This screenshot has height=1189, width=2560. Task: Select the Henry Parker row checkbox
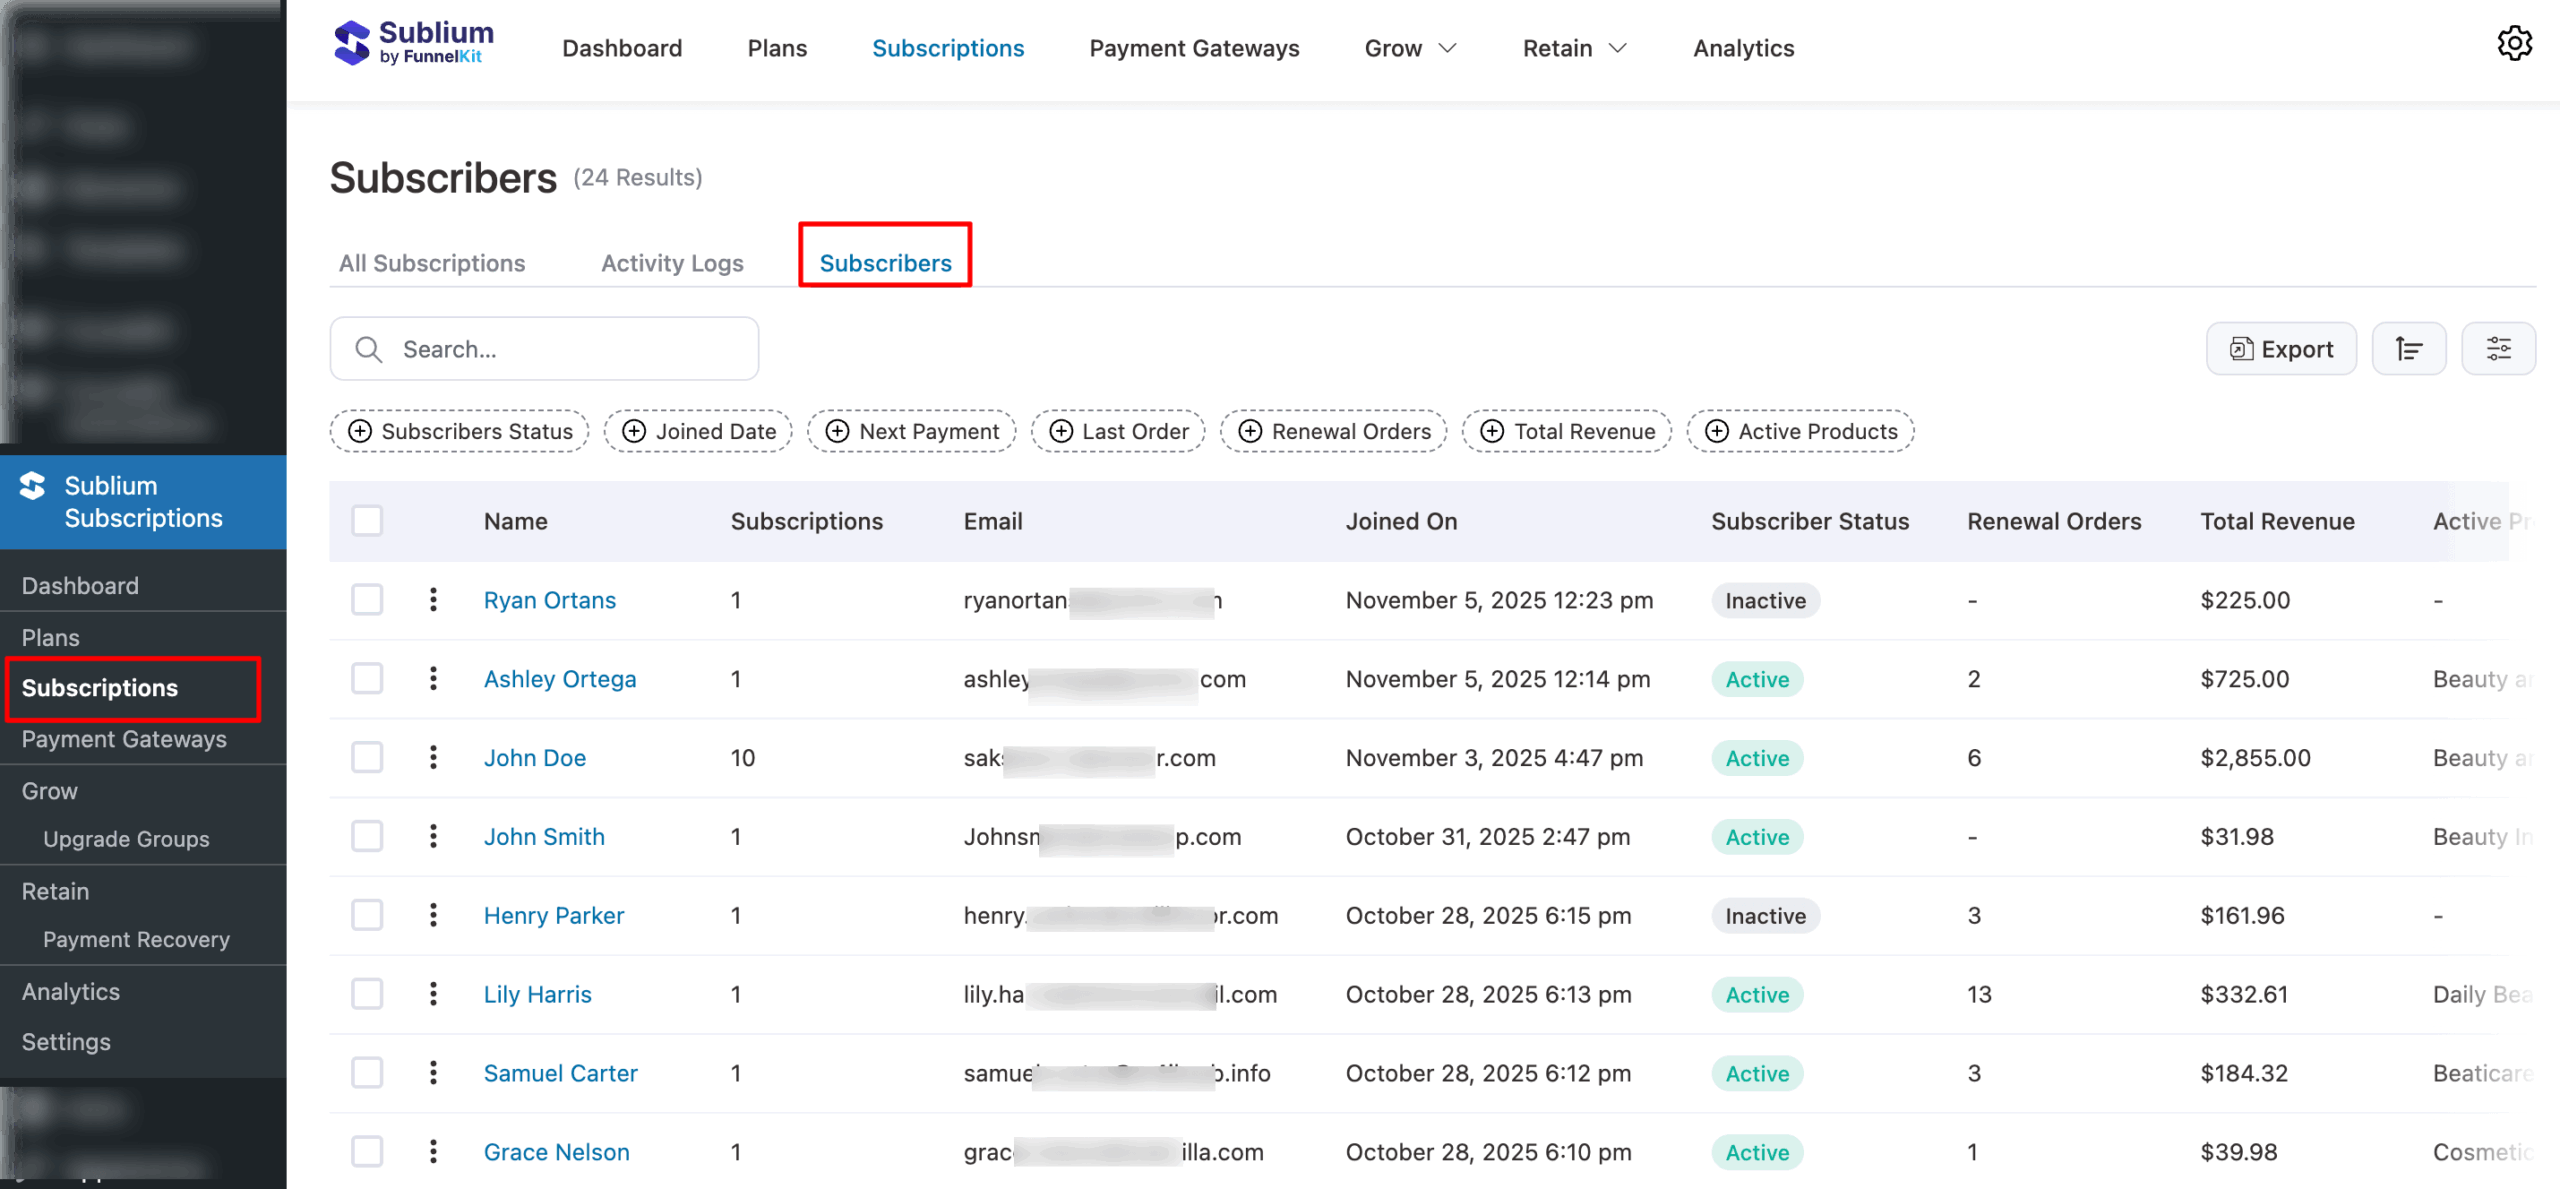click(x=367, y=915)
